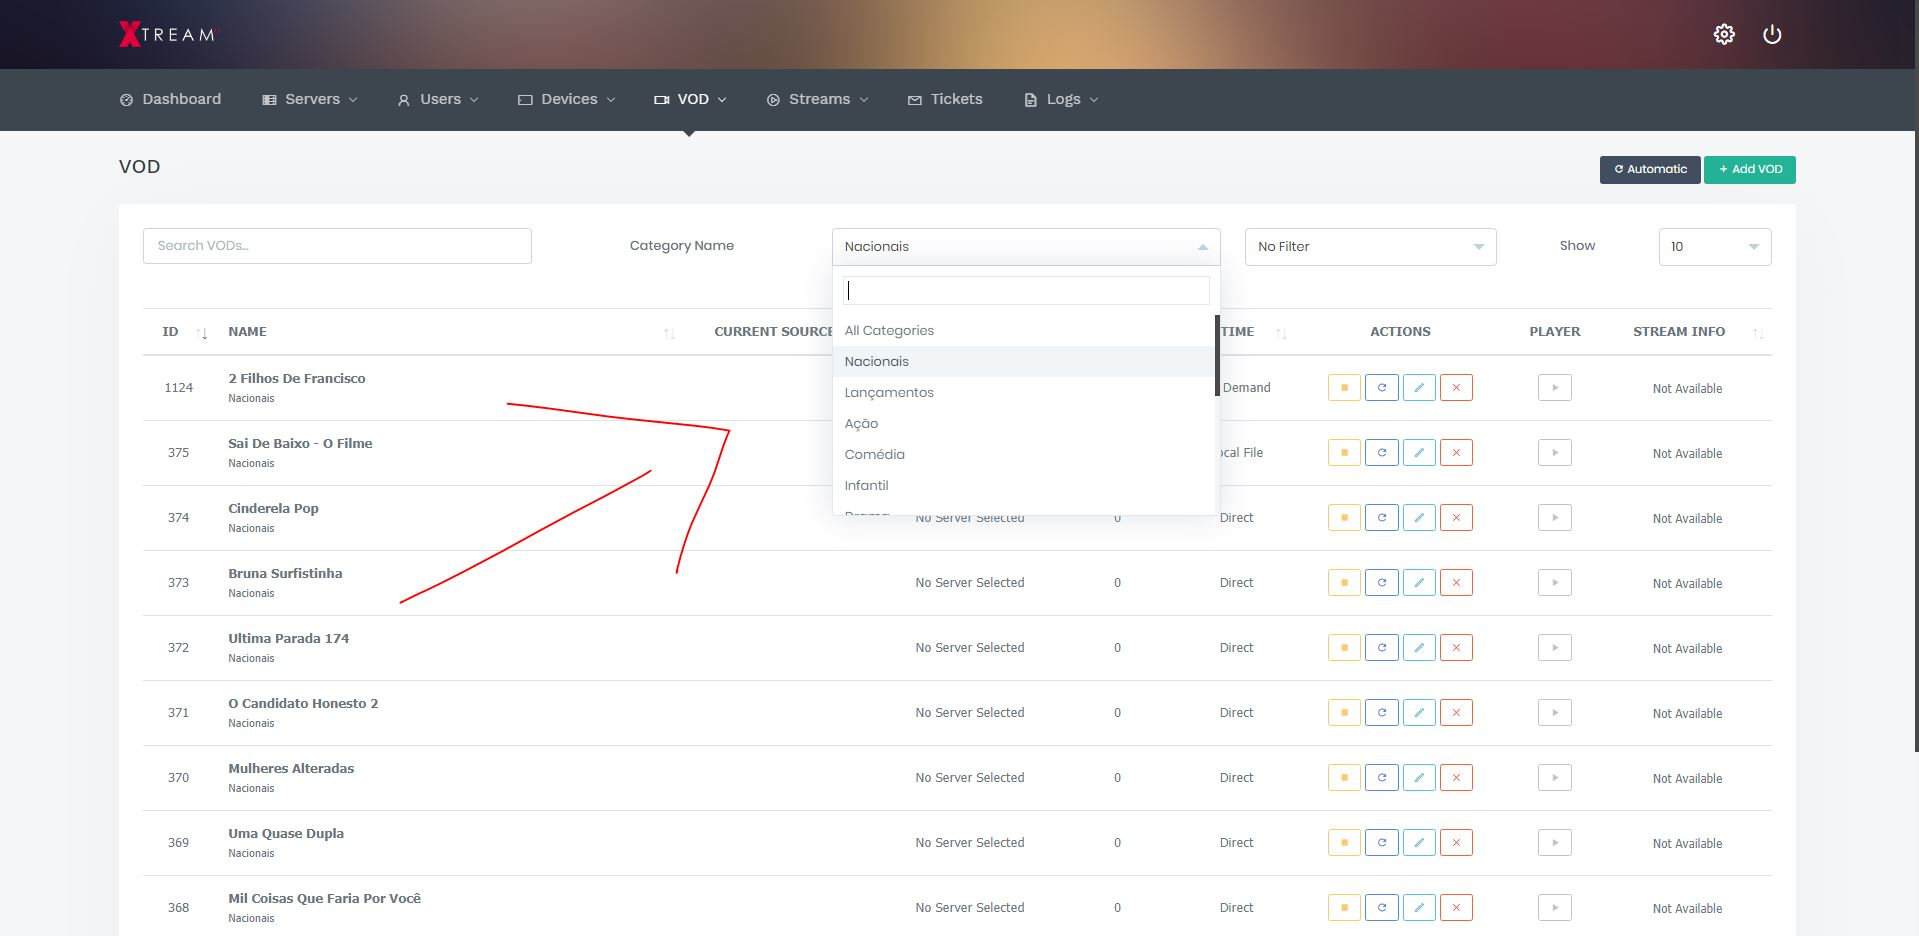Select the Comédia category
Screen dimensions: 1919x936
(x=1024, y=455)
